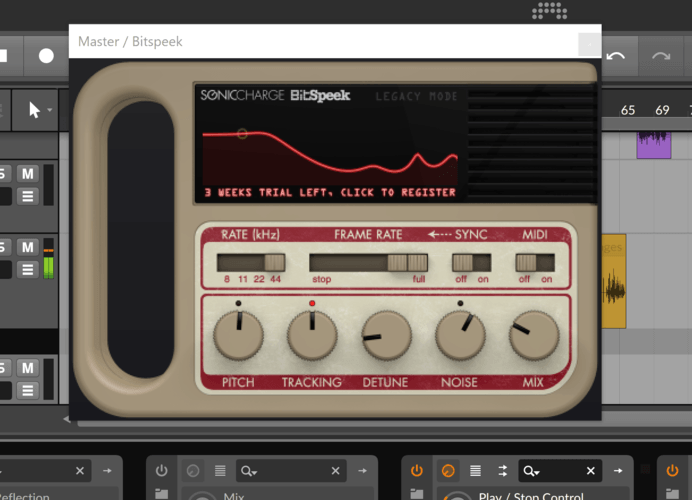Click the 'stop' label under FRAME RATE
Viewport: 692px width, 500px height.
tap(322, 279)
